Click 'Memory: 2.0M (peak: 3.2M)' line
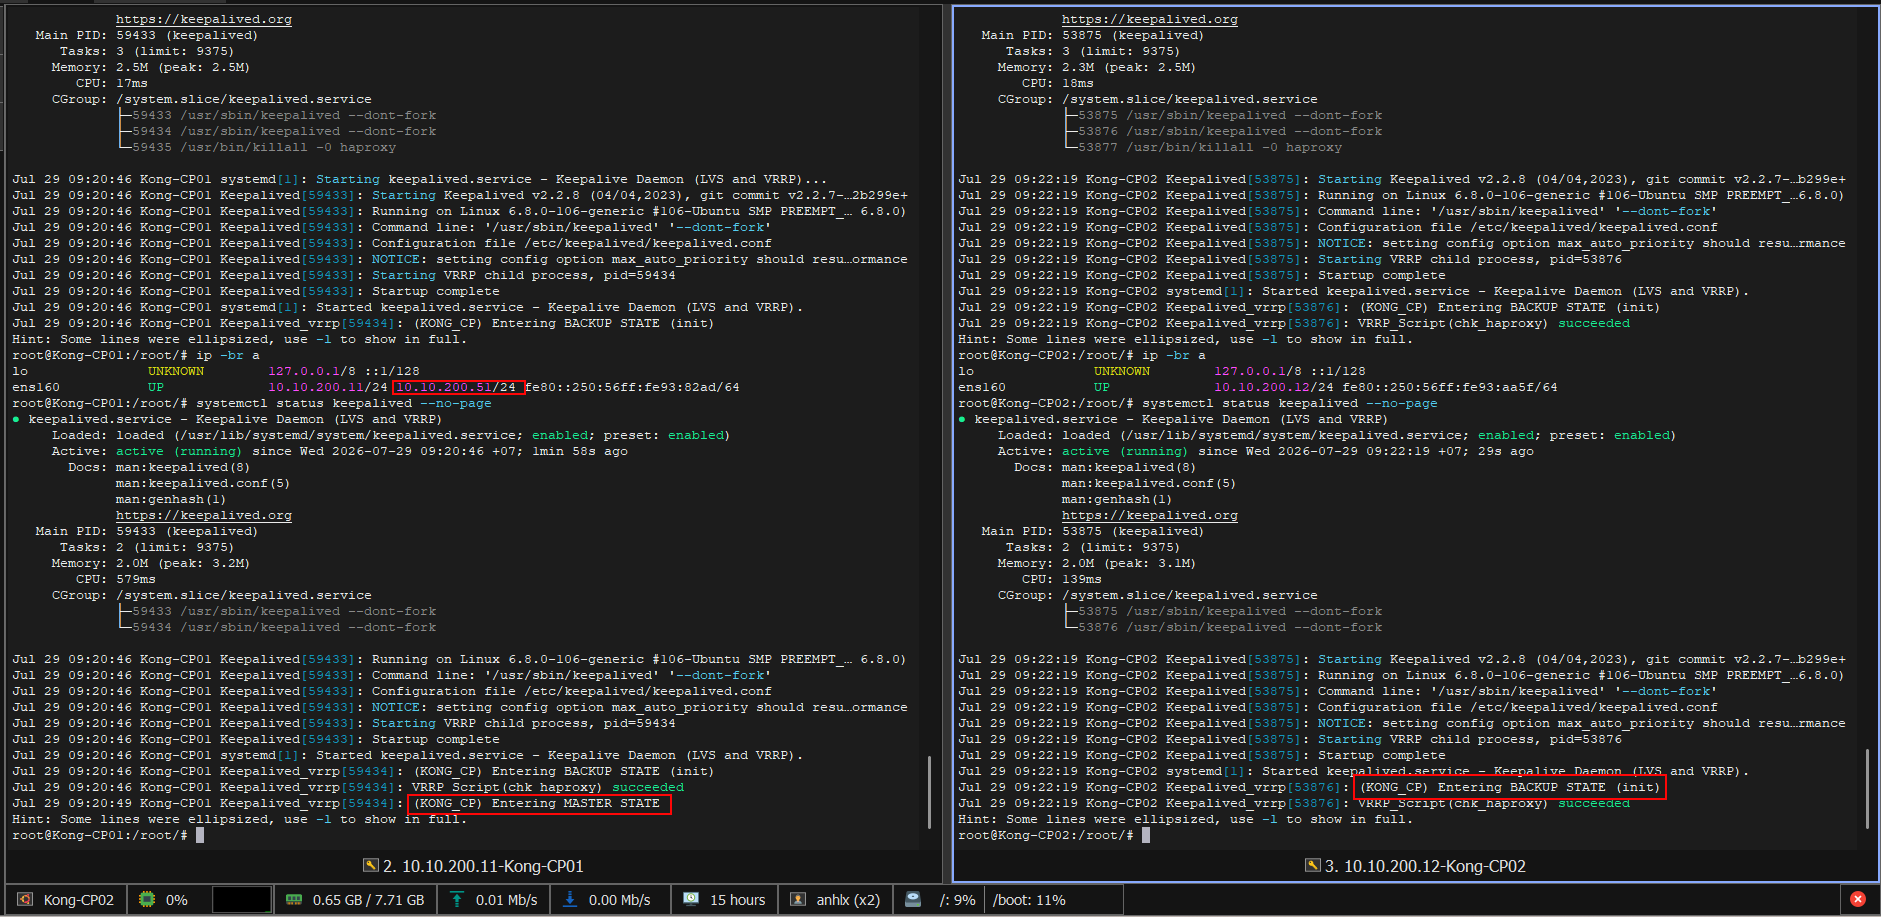Screen dimensions: 1881x917 (x=150, y=563)
